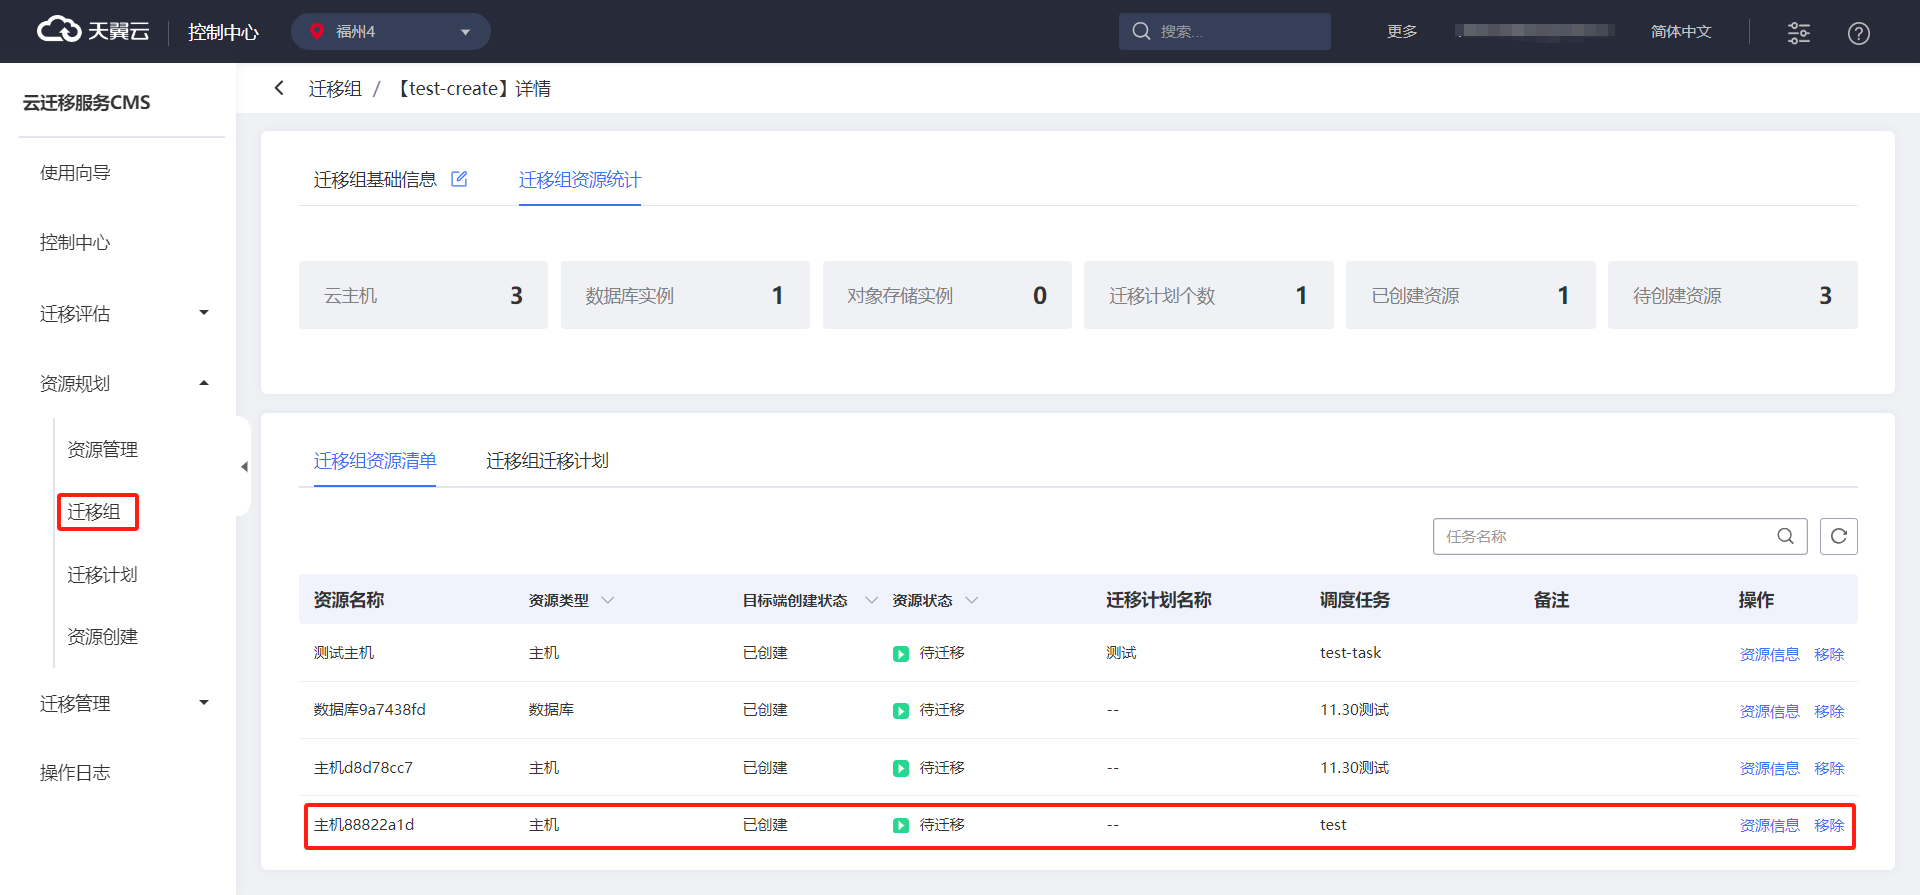Viewport: 1920px width, 895px height.
Task: Click the resource name 数据库9a7438fd
Action: 369,710
